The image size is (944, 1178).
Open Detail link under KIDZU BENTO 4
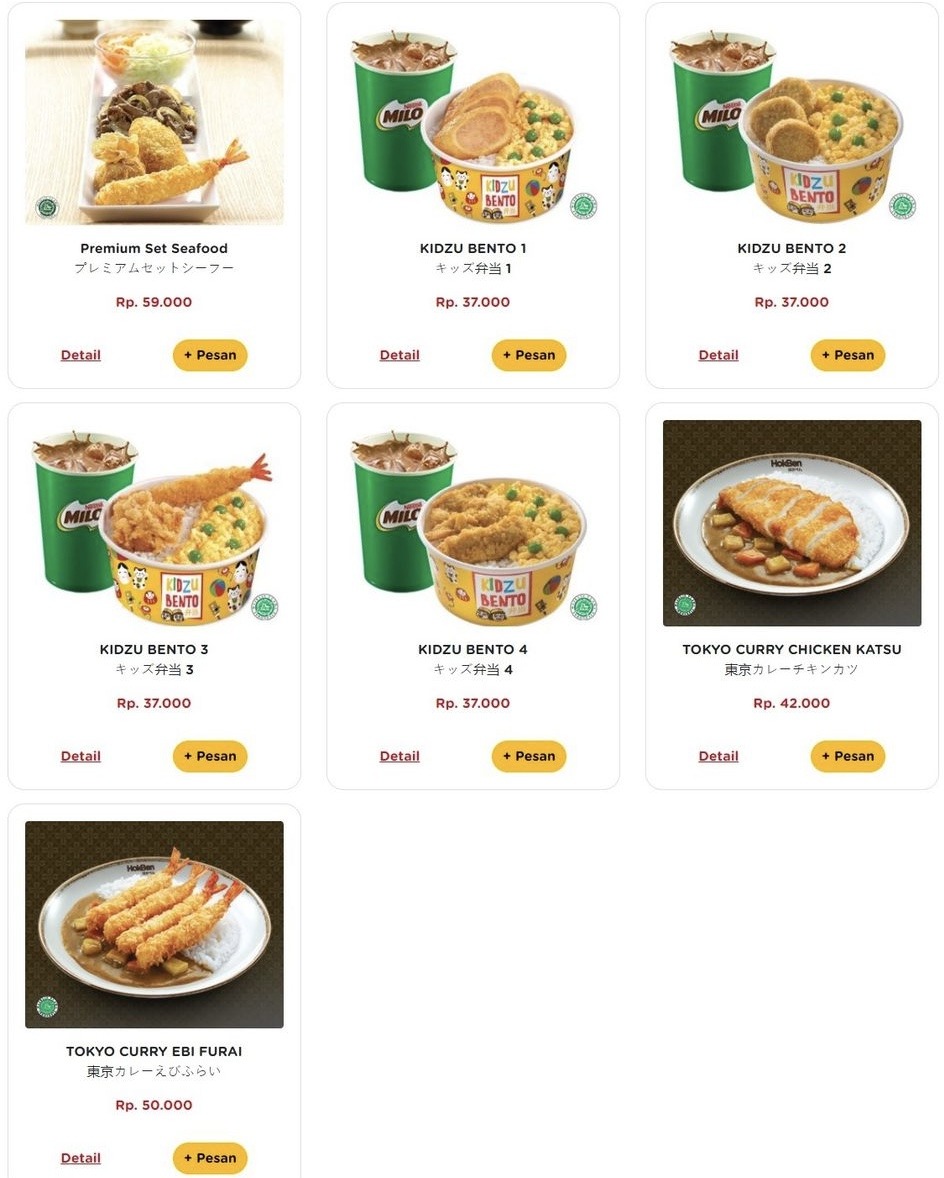[400, 757]
